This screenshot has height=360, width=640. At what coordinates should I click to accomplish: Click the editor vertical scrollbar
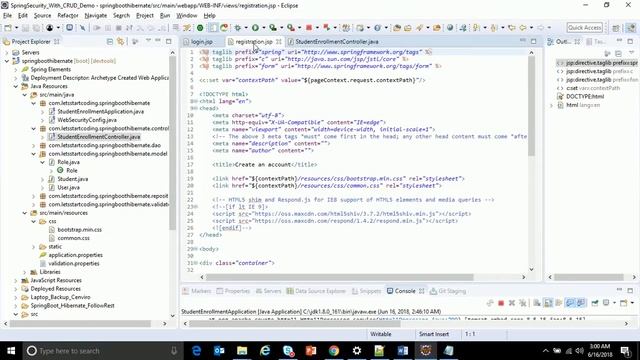click(531, 106)
